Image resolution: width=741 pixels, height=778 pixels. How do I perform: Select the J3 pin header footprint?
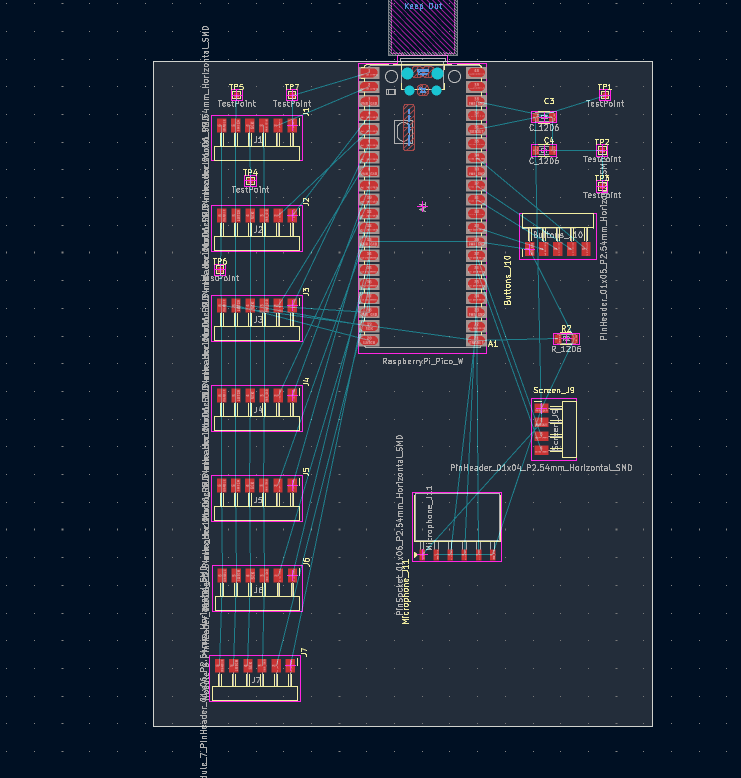[x=257, y=319]
